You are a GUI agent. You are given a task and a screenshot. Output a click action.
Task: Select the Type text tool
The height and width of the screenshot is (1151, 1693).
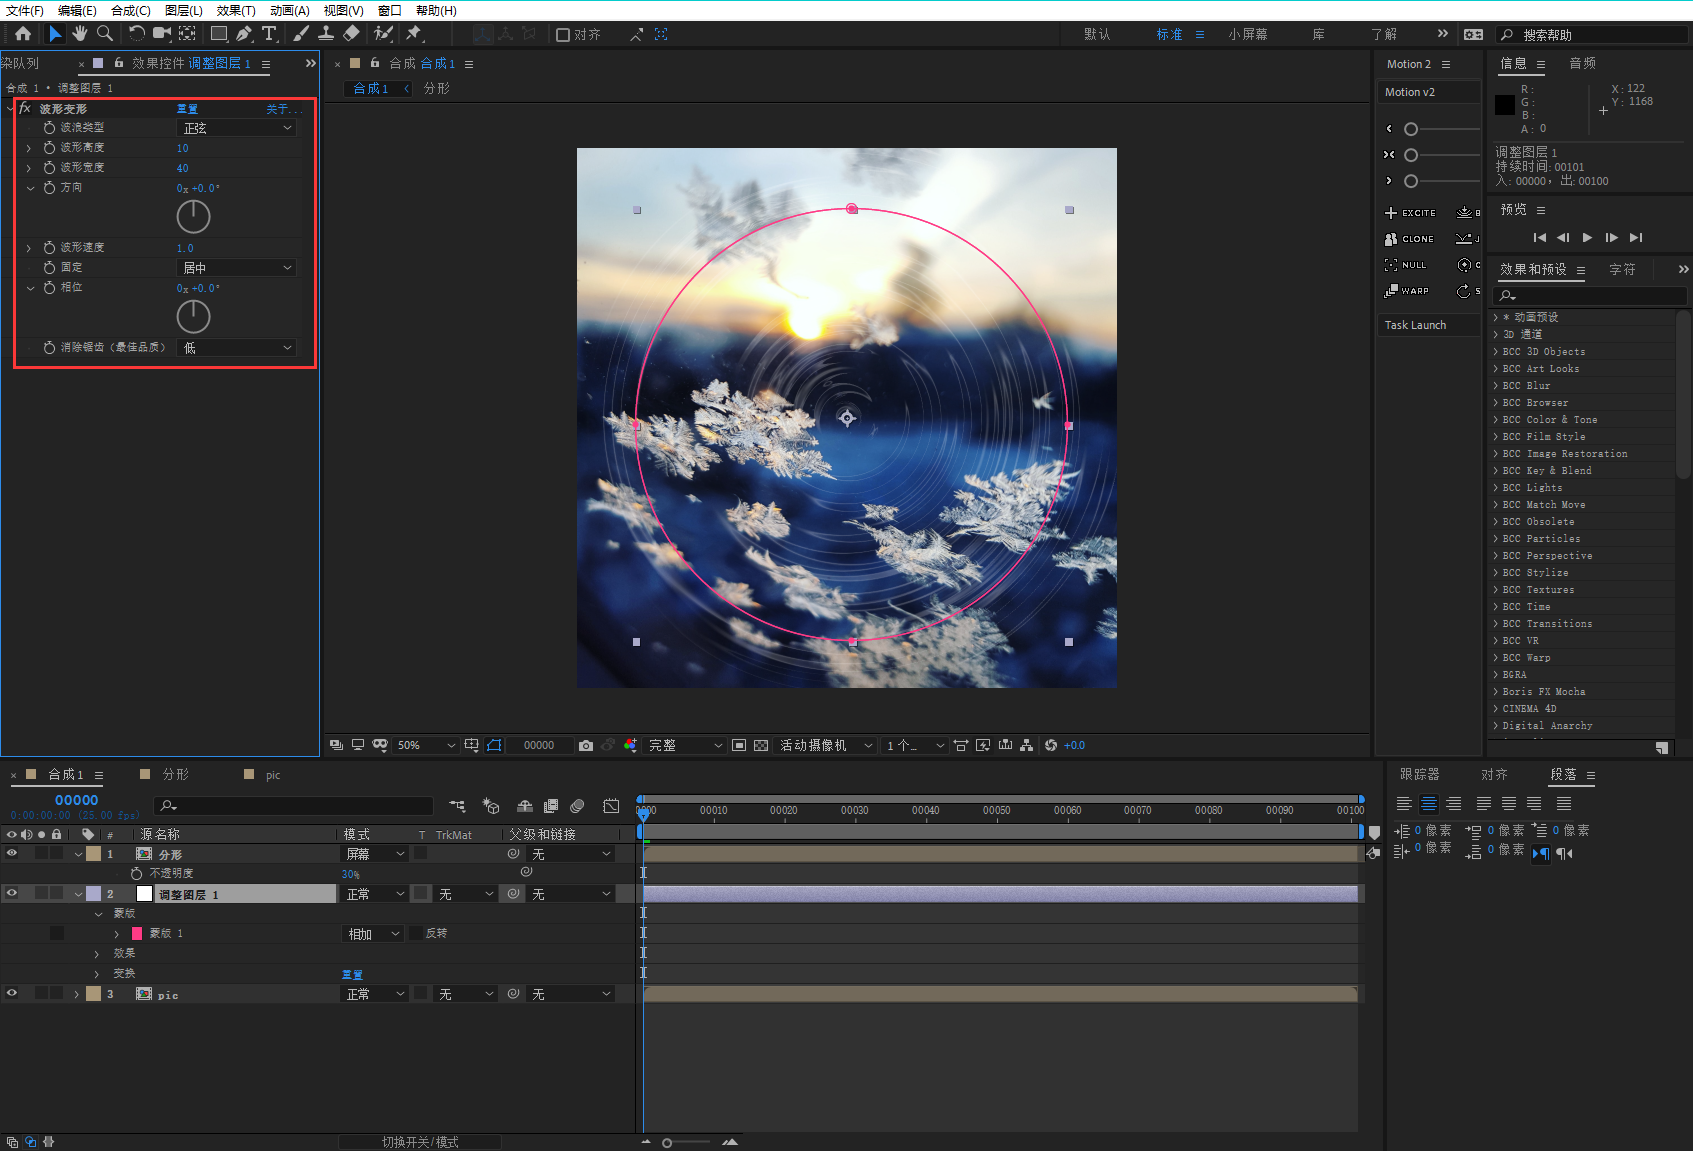269,34
